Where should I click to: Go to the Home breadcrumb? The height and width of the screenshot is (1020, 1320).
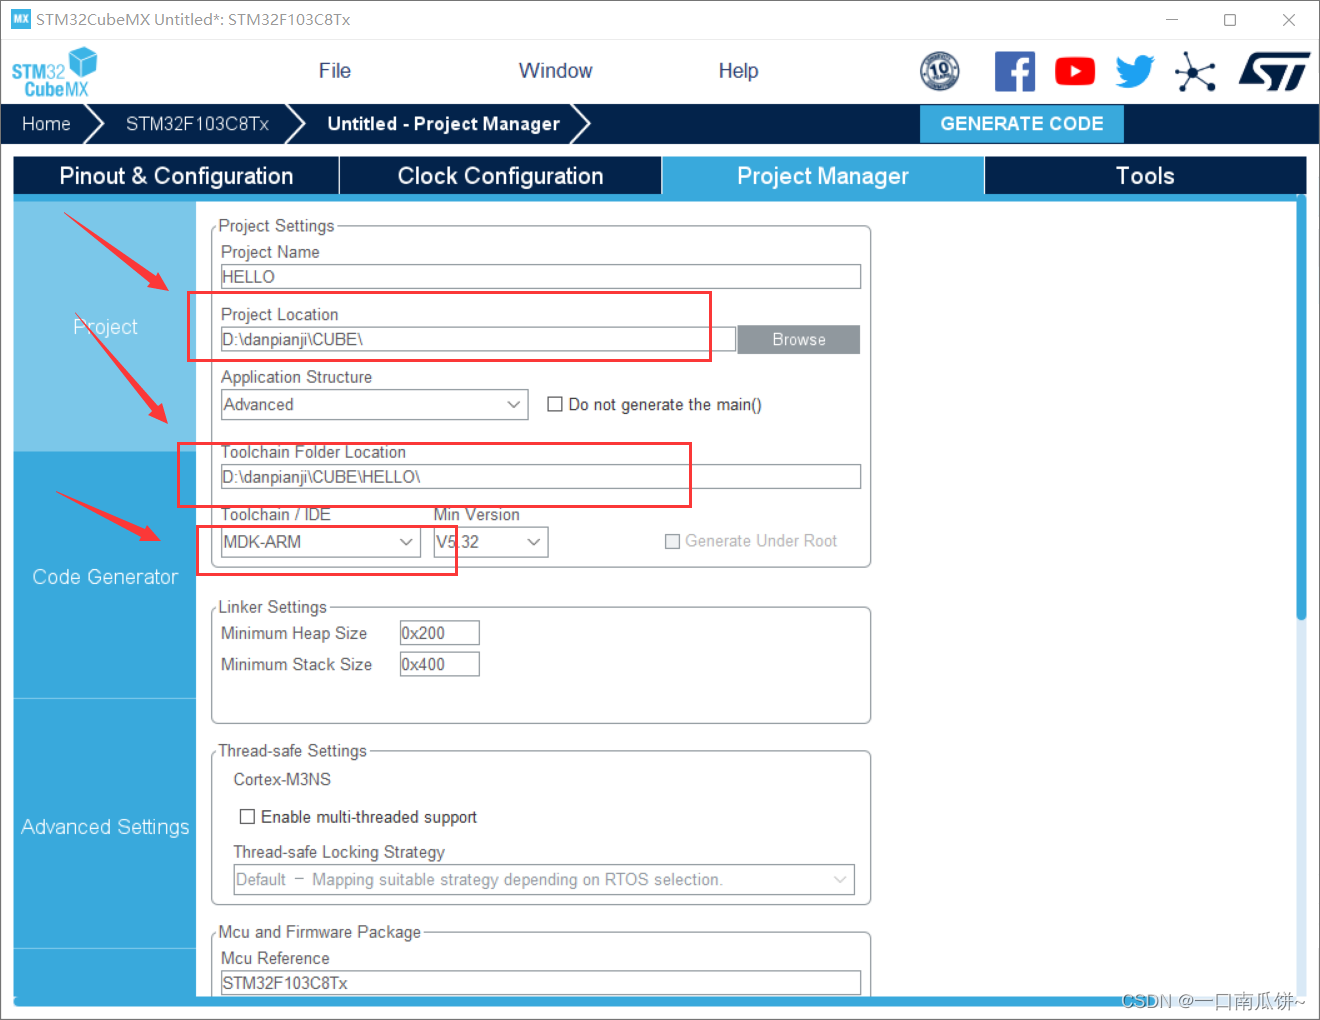click(x=46, y=124)
